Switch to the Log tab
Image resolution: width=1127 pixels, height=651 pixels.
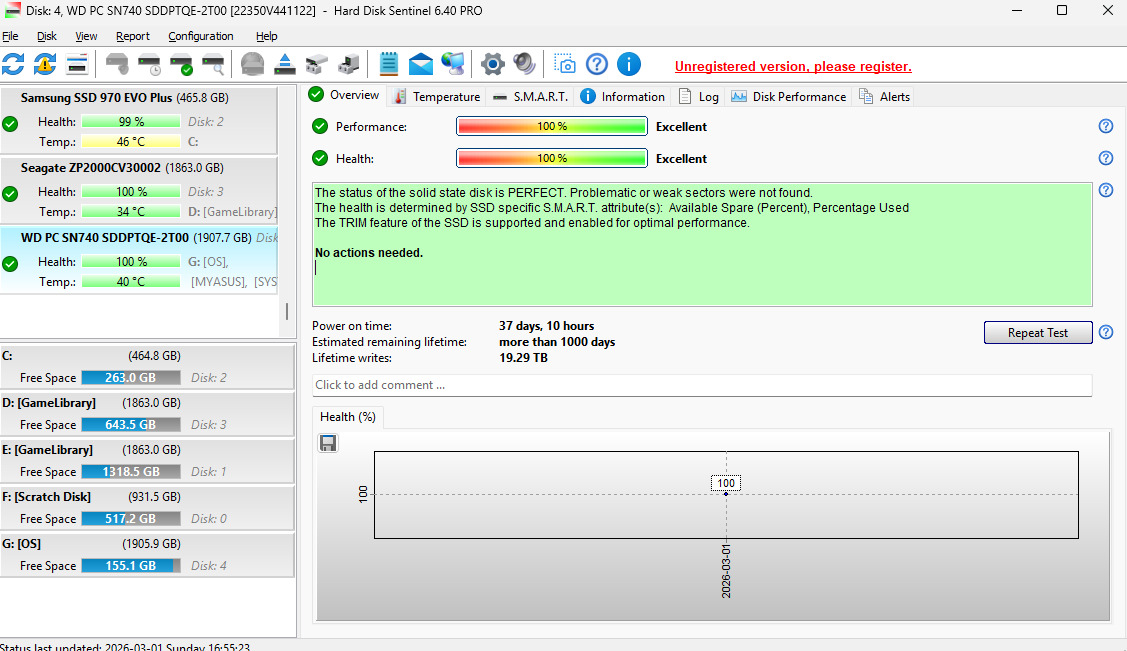[699, 96]
